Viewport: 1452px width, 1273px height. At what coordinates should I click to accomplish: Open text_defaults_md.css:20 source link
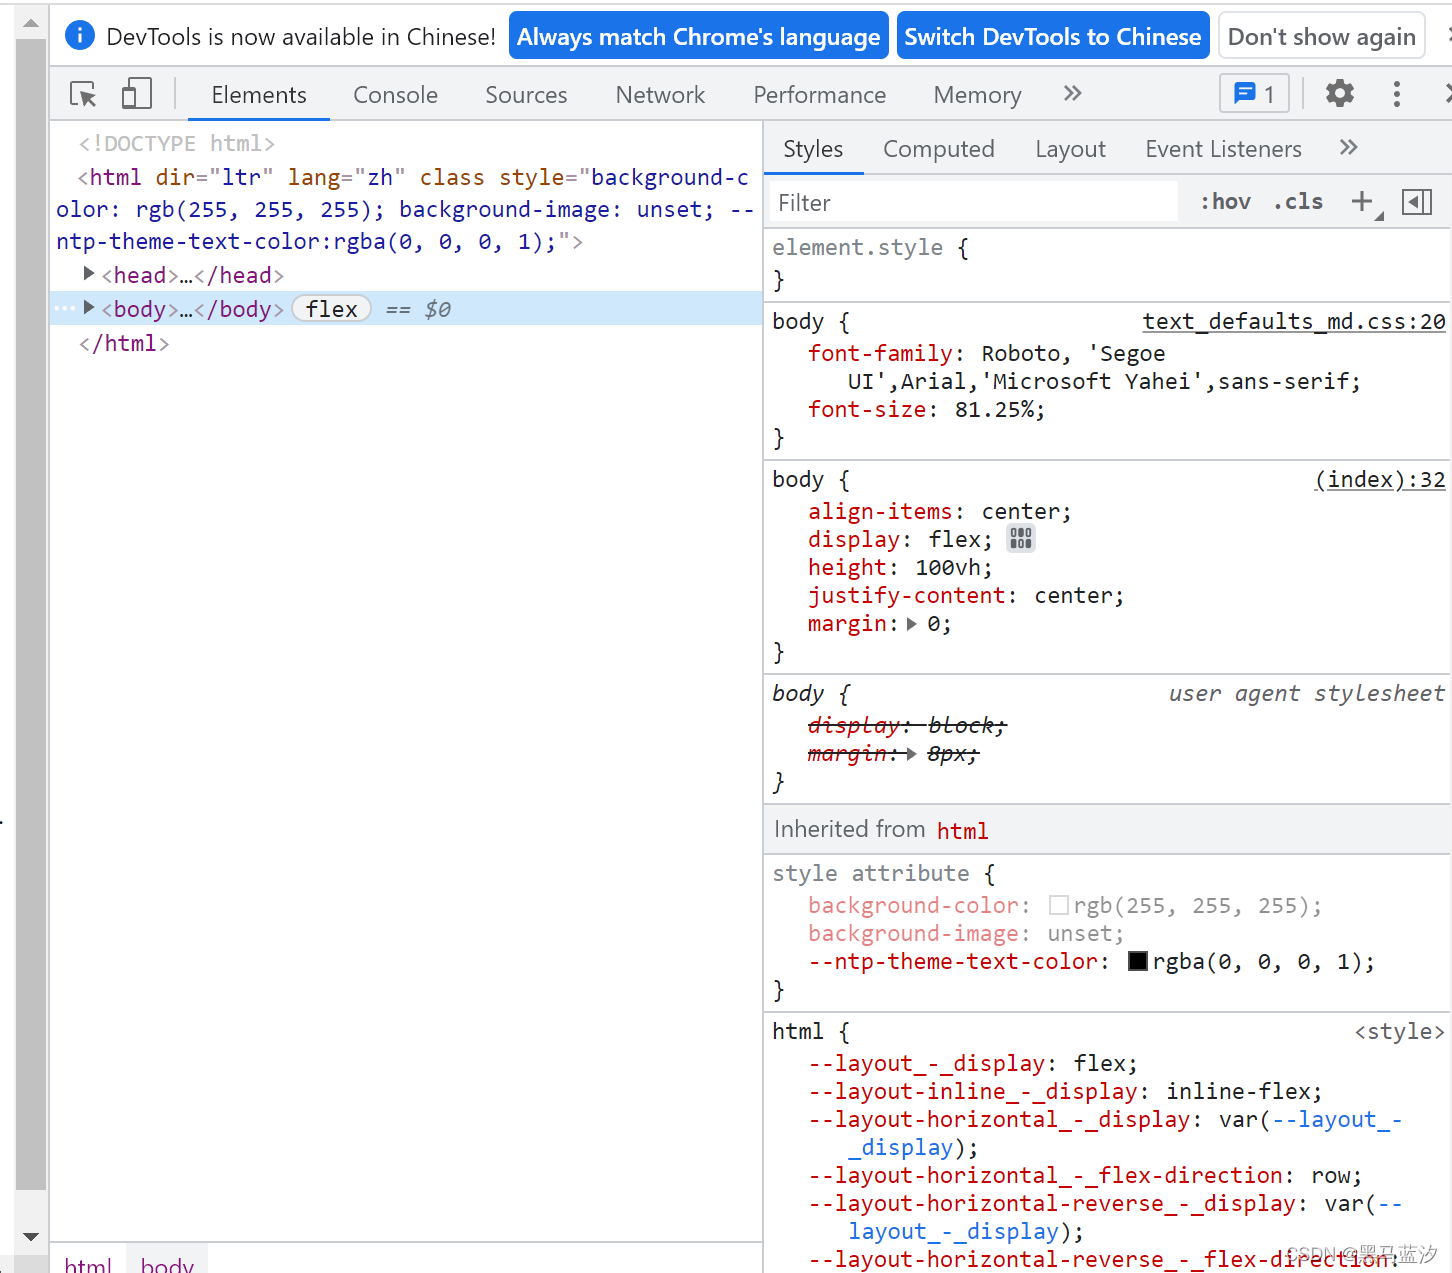click(1293, 322)
